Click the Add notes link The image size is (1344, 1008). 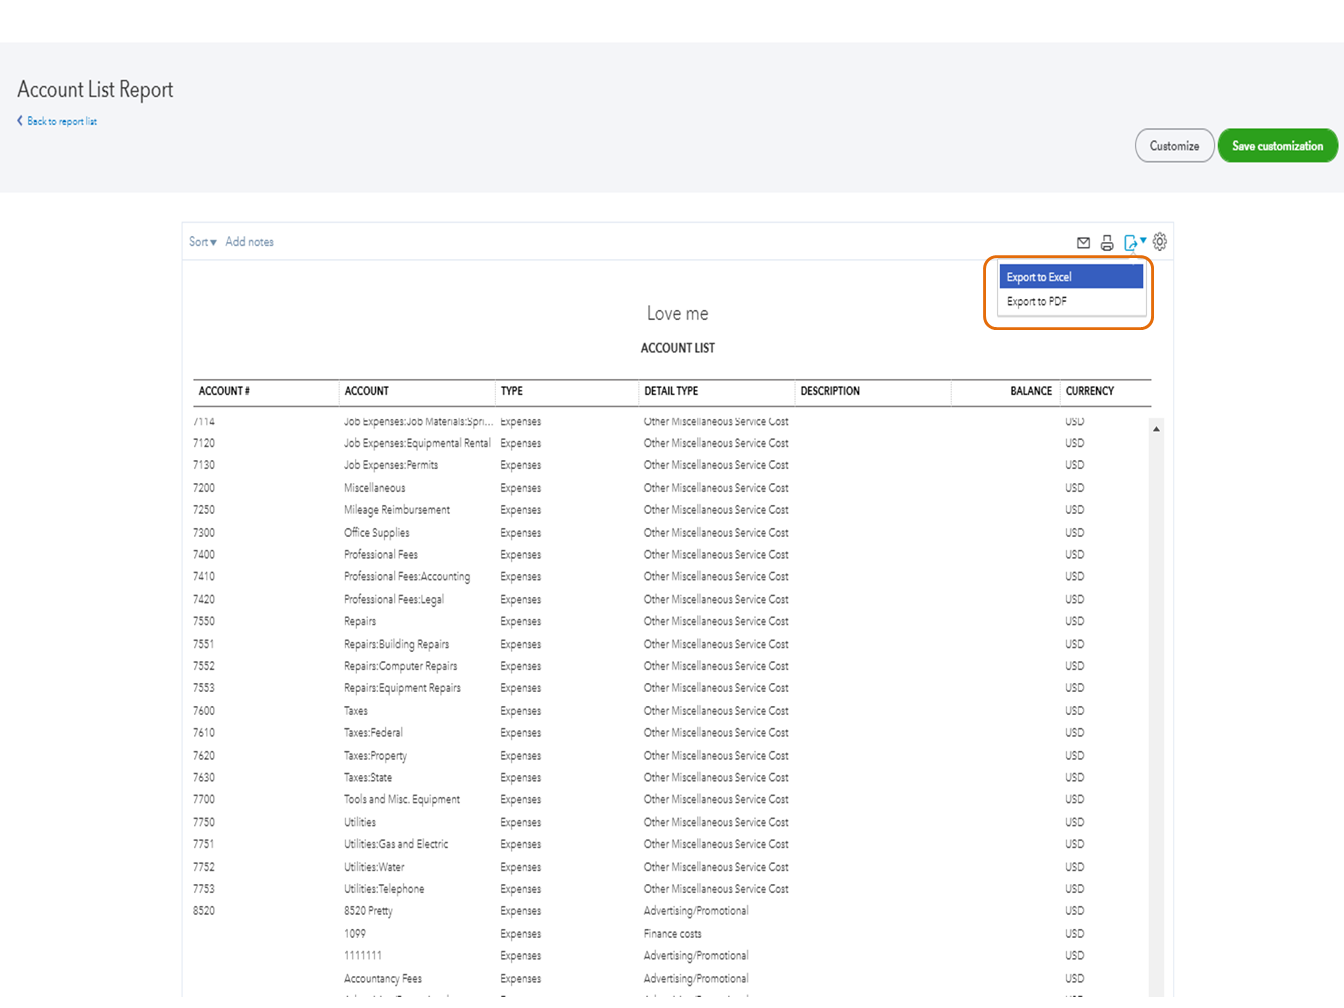[x=249, y=241]
